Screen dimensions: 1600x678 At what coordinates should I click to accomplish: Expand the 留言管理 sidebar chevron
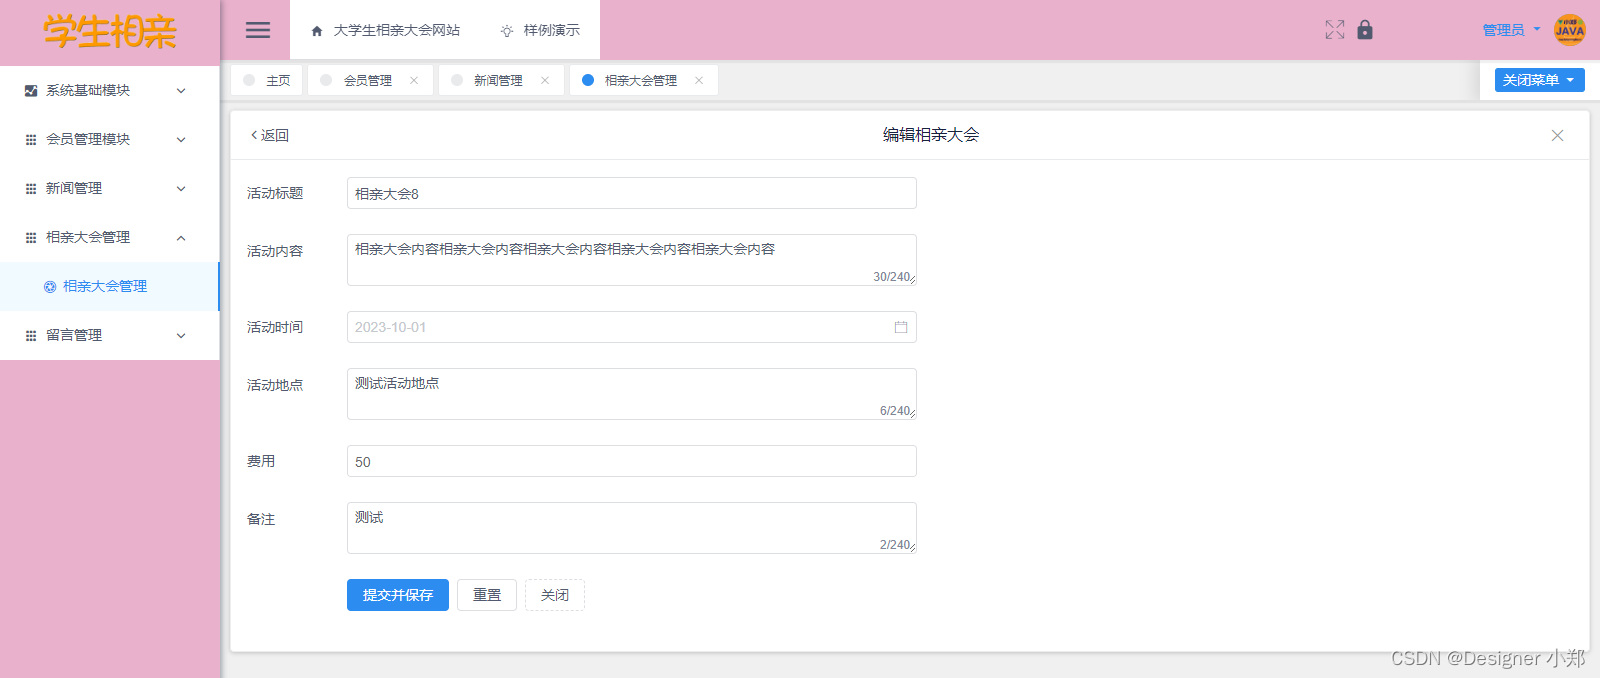coord(181,336)
